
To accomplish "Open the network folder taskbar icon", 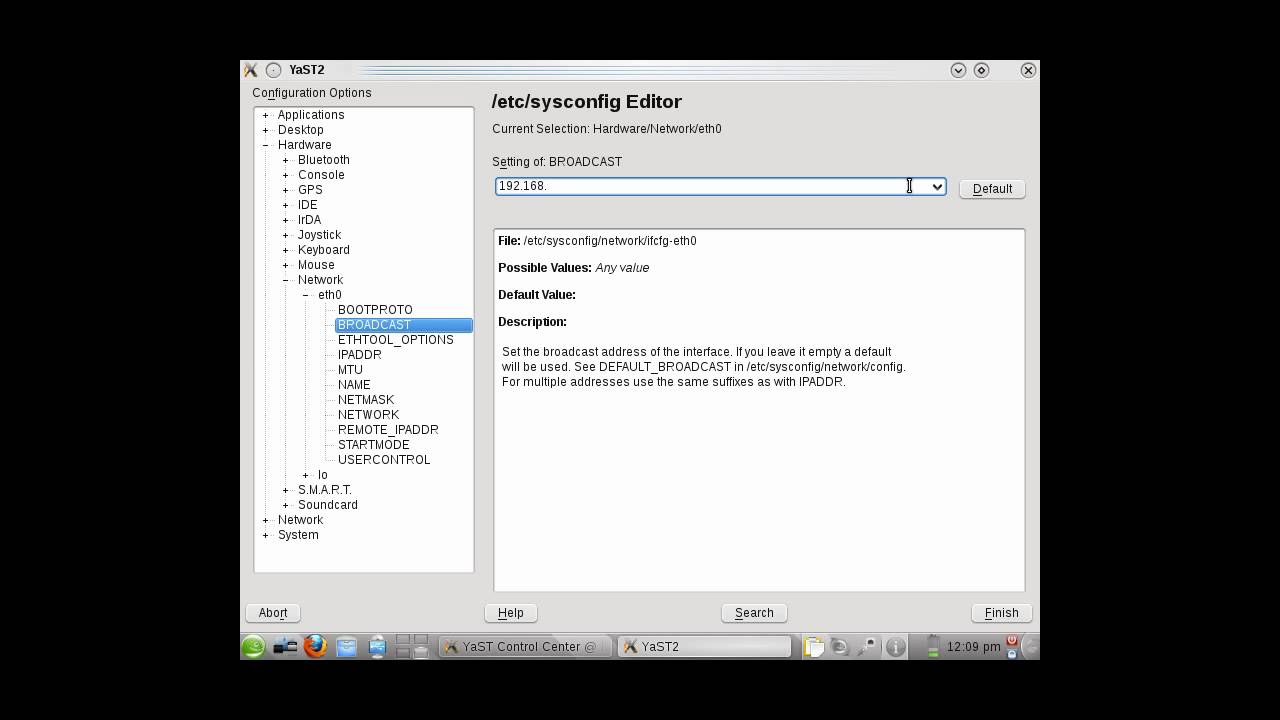I will click(377, 647).
